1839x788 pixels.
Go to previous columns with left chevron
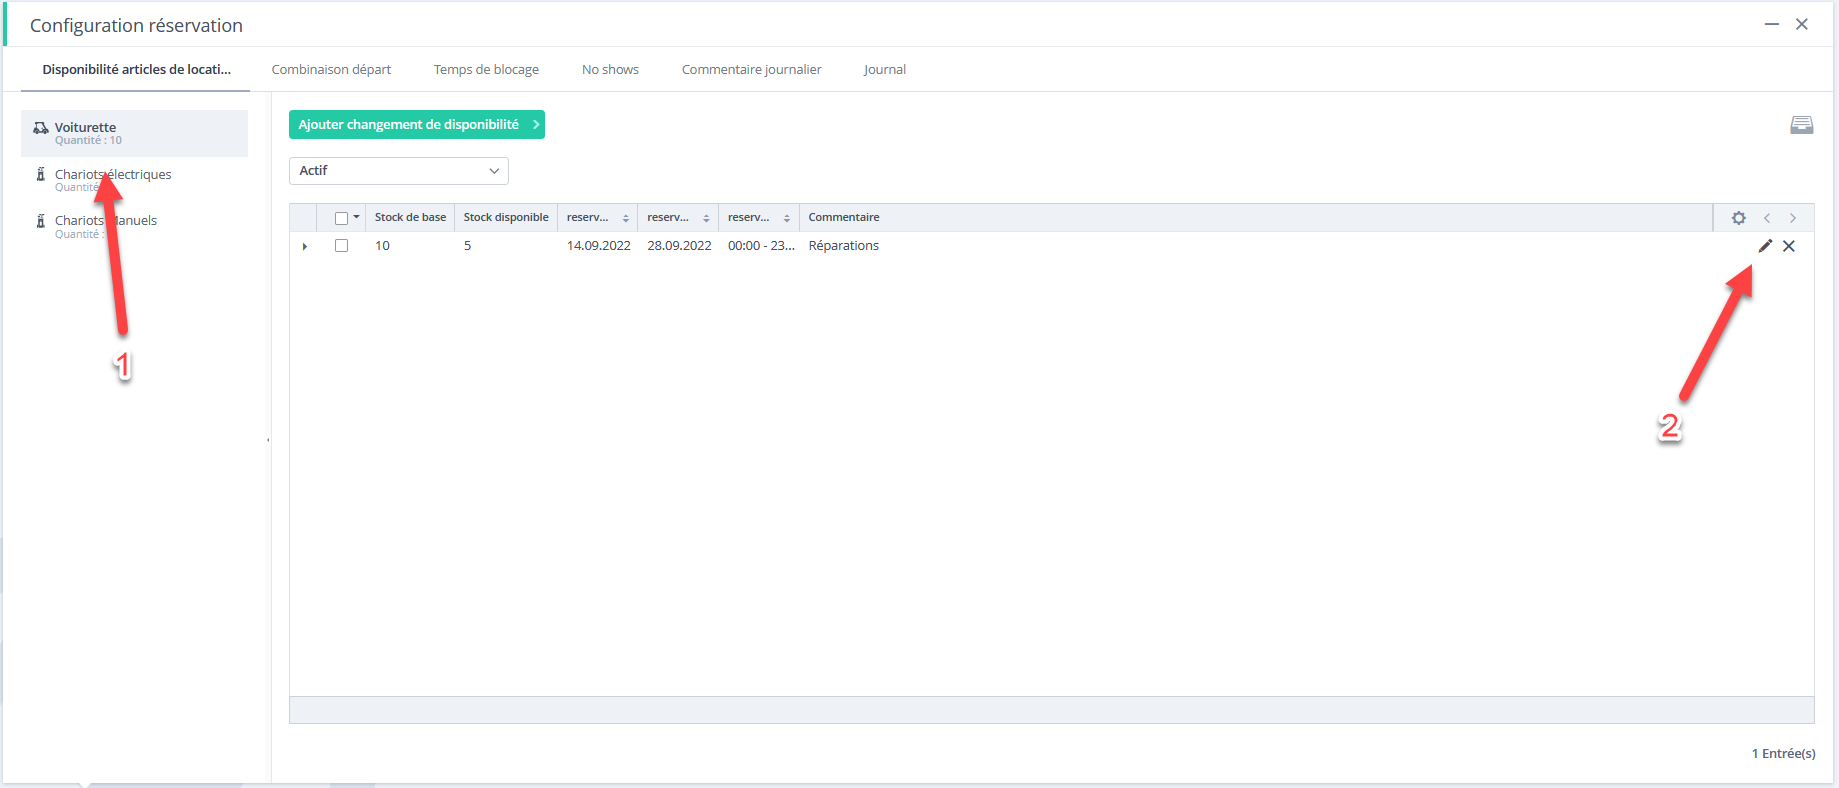[1767, 218]
